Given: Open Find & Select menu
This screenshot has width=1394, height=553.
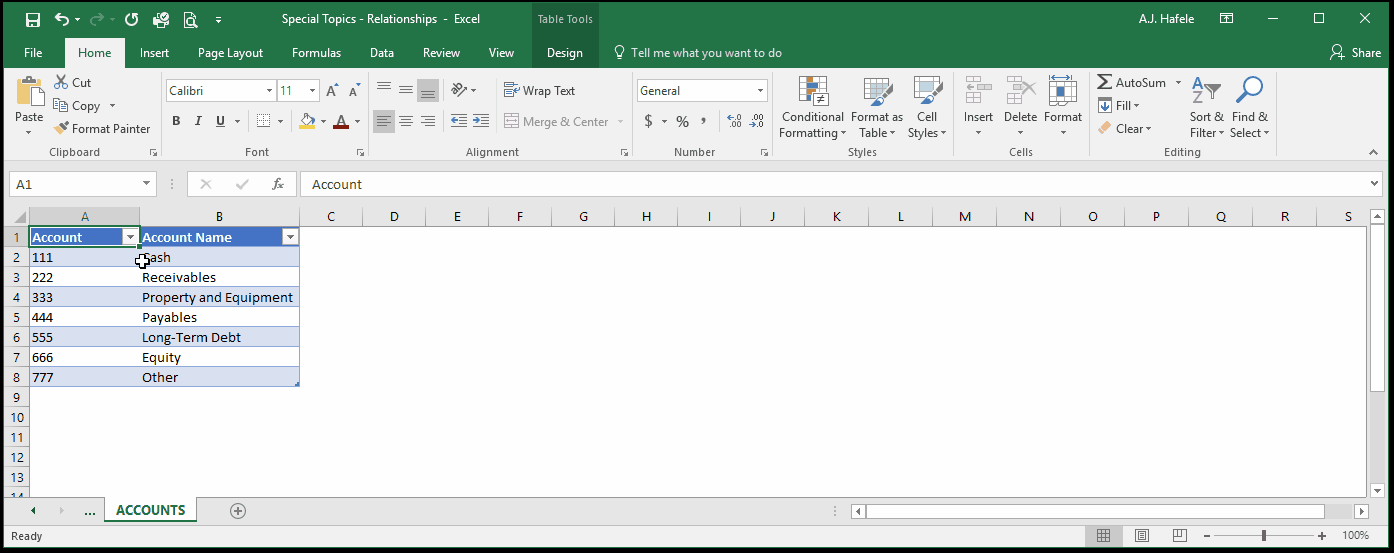Looking at the screenshot, I should tap(1249, 107).
